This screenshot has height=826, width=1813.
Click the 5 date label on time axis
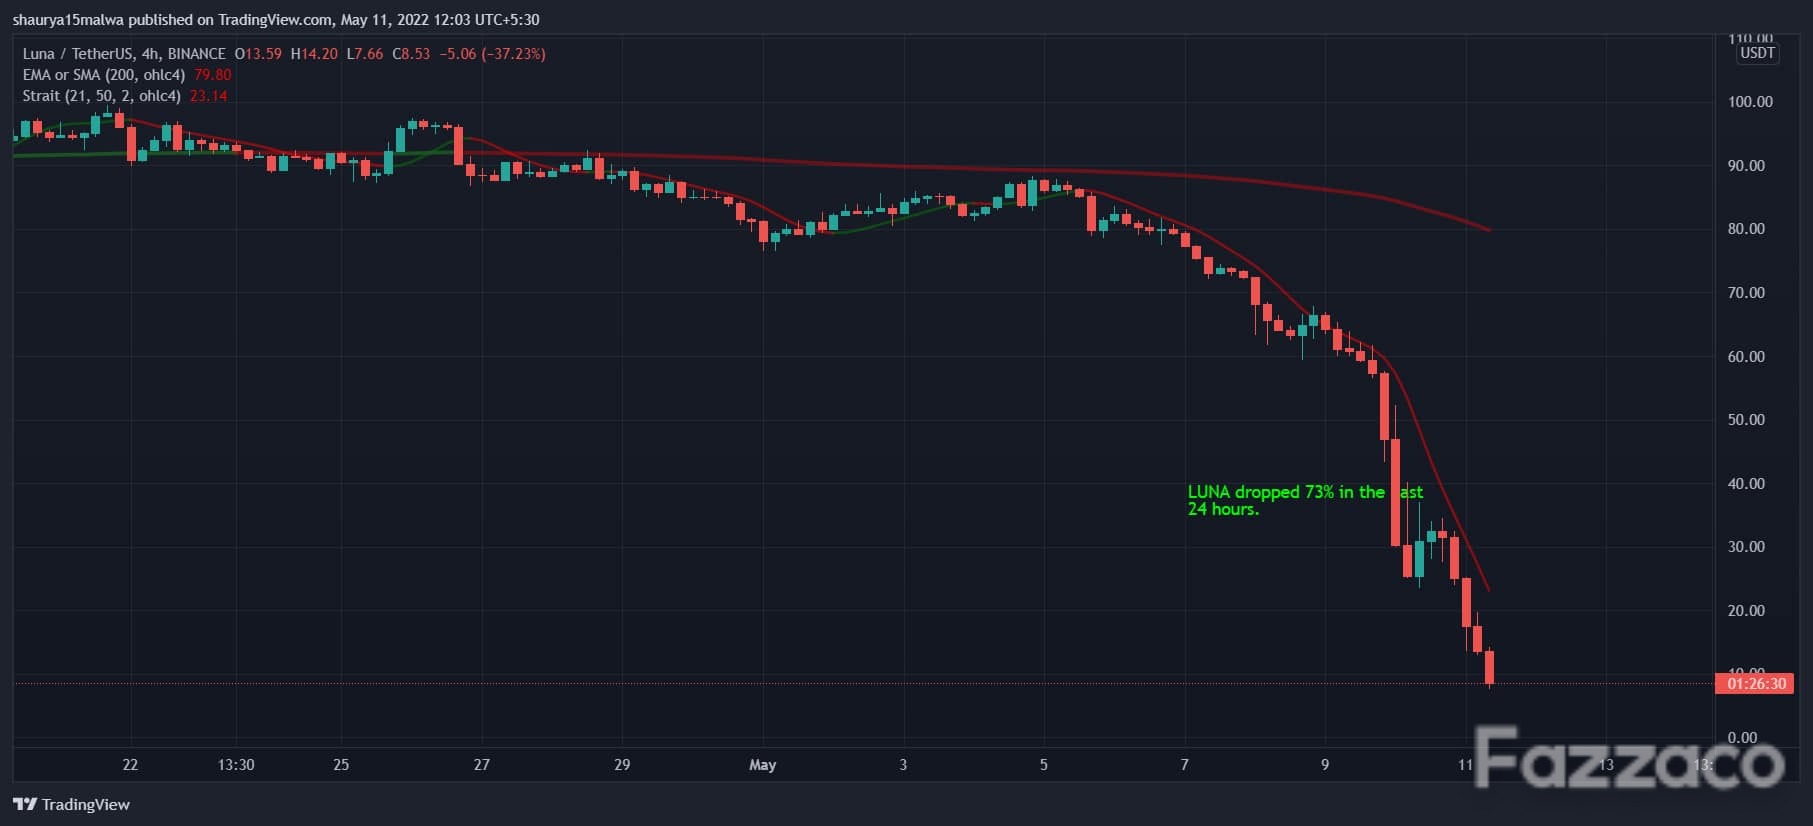click(1044, 765)
